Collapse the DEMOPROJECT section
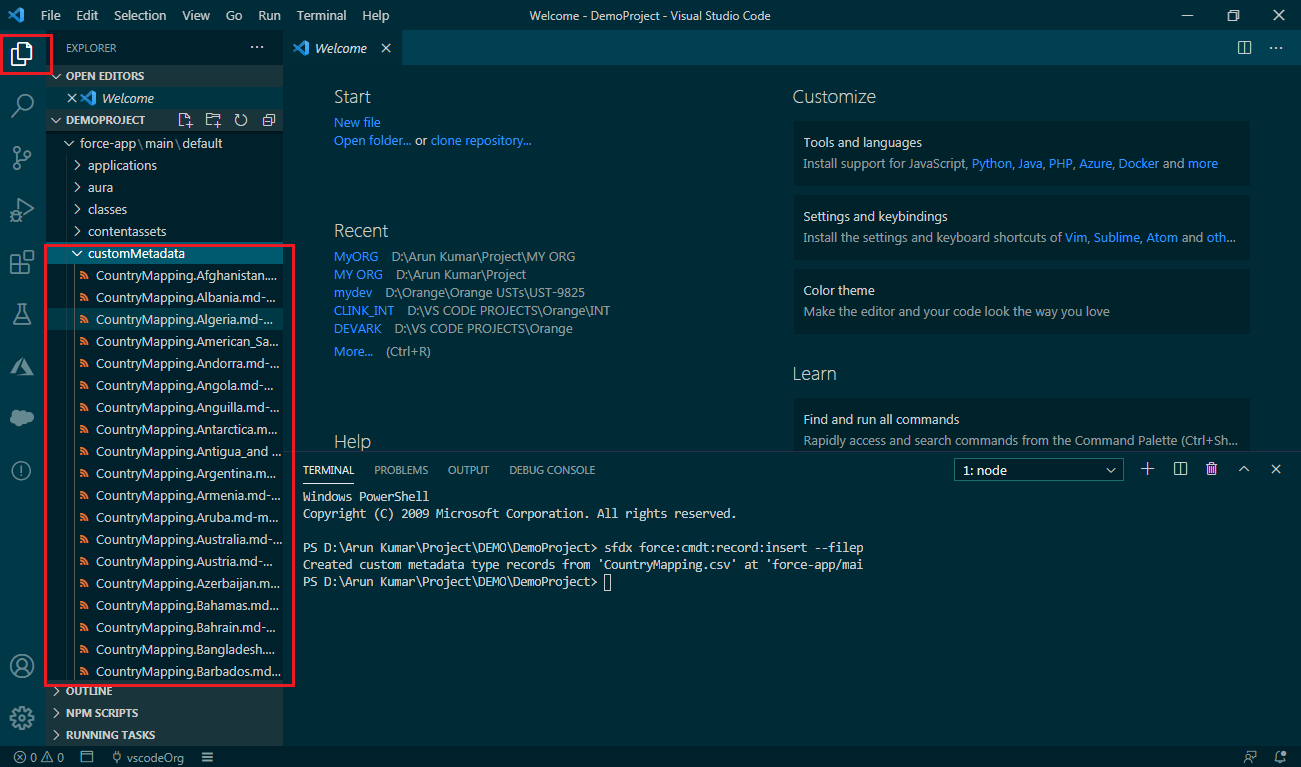Screen dimensions: 1301x767 click(x=105, y=120)
